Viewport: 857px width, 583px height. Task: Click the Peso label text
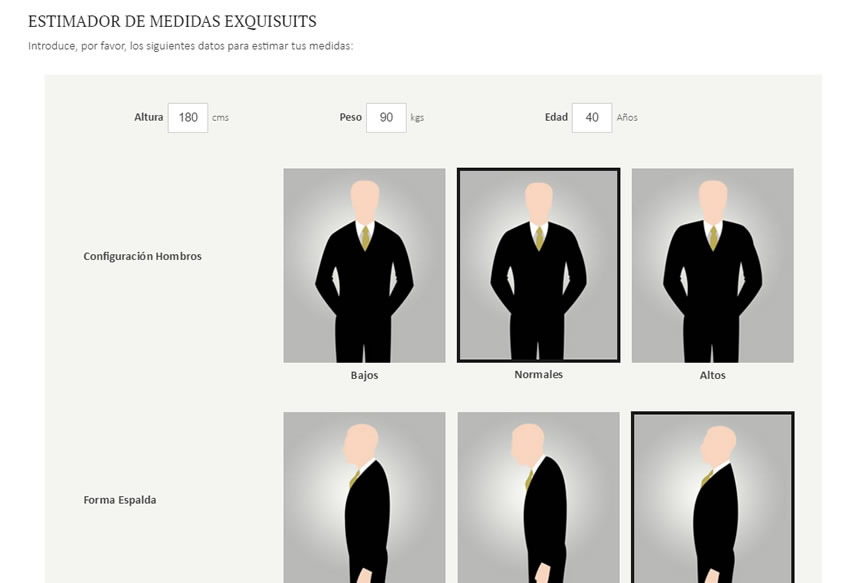[350, 117]
